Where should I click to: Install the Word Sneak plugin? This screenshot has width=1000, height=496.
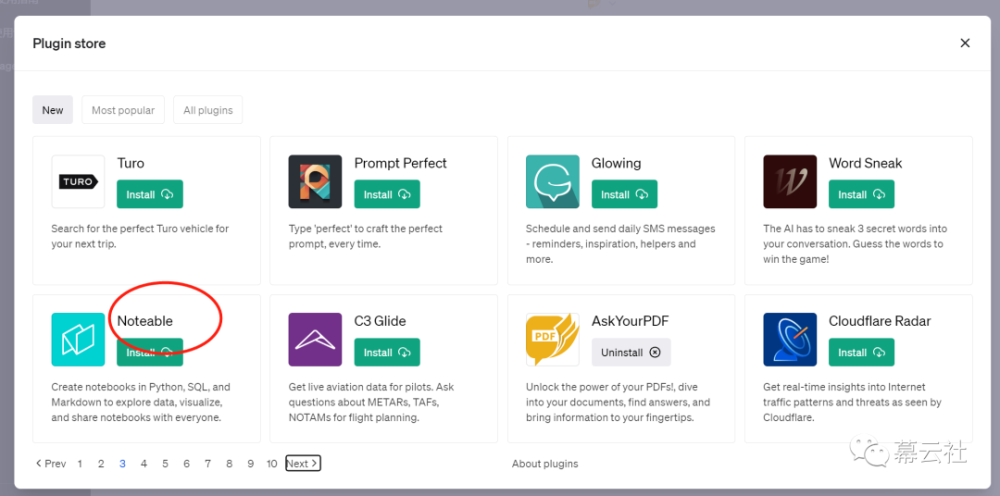point(862,194)
